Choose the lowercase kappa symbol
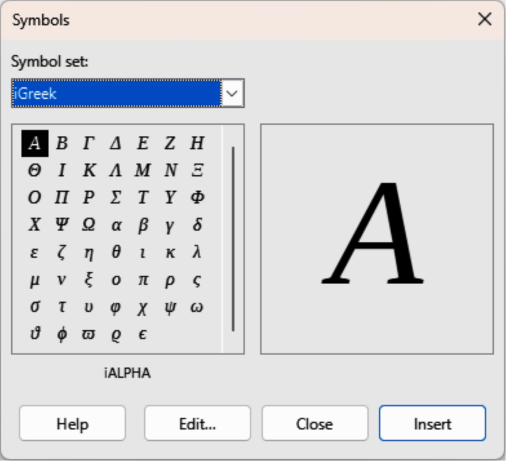Image resolution: width=506 pixels, height=461 pixels. click(170, 252)
